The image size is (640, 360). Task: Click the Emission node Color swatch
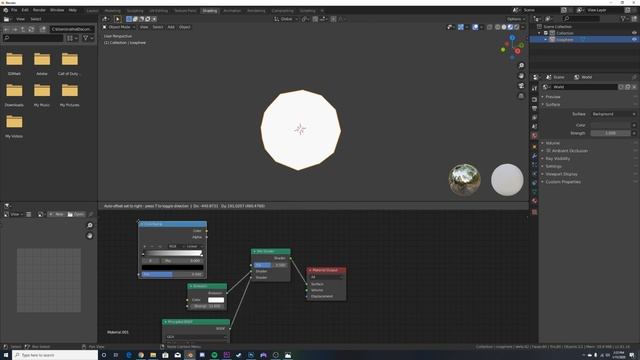(x=216, y=300)
